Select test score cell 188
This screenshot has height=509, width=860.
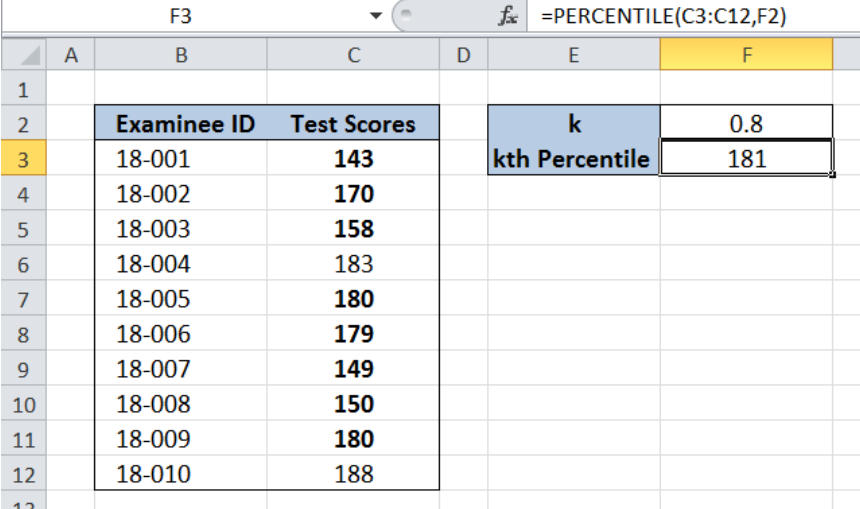[353, 473]
